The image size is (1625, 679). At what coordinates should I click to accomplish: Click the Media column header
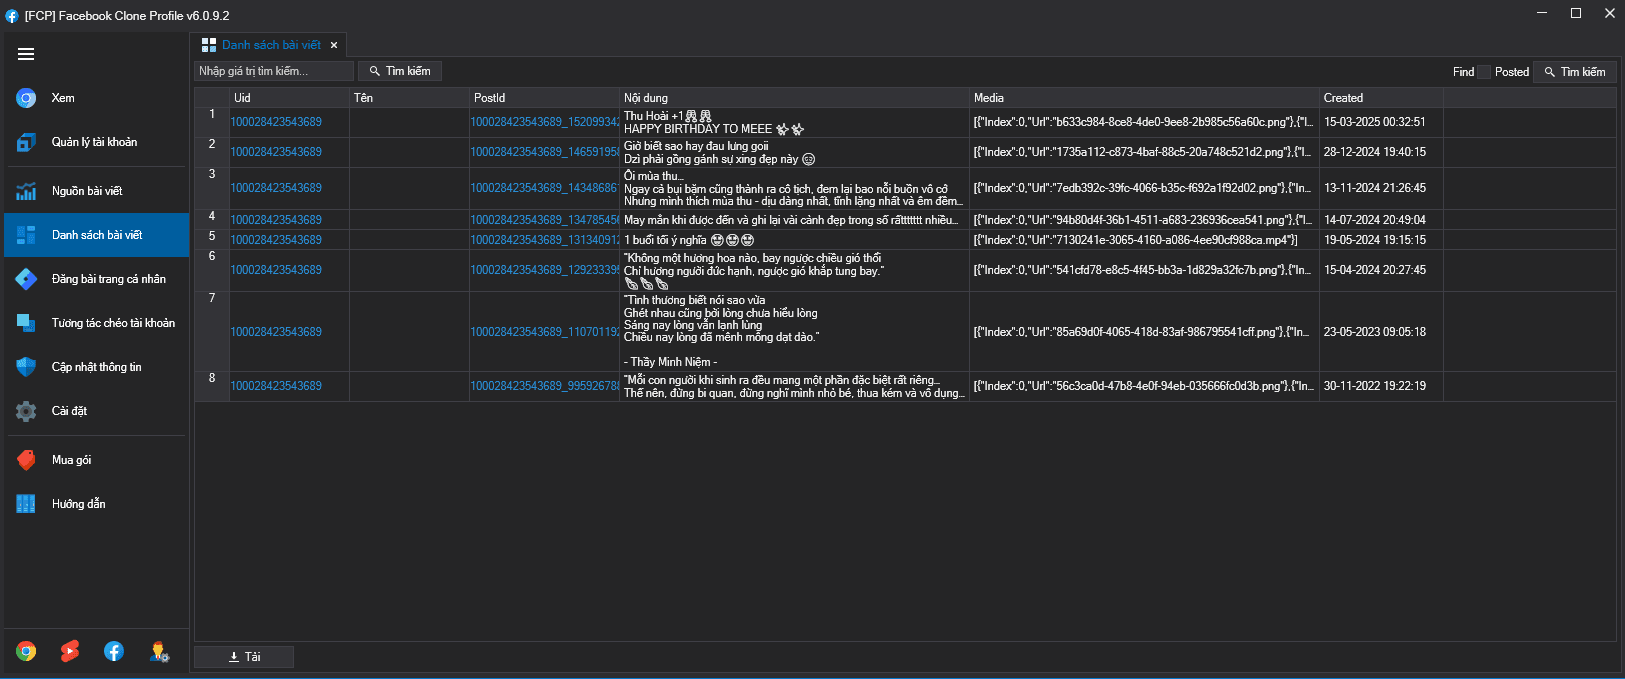[1145, 98]
